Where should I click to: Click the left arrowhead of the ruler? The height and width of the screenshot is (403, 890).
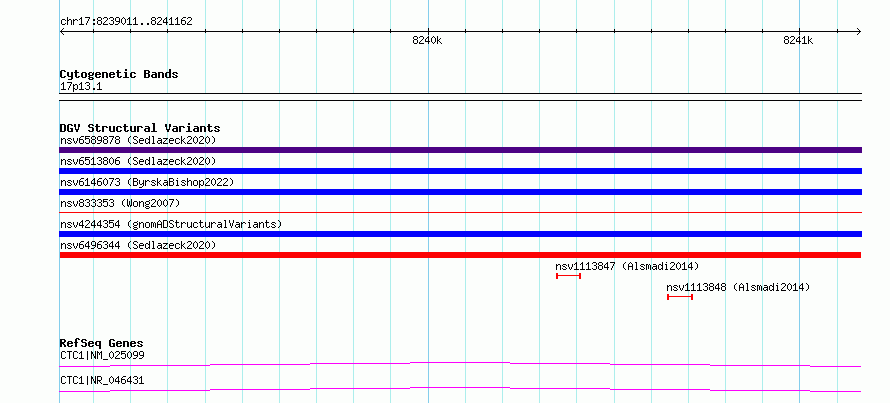coord(62,31)
